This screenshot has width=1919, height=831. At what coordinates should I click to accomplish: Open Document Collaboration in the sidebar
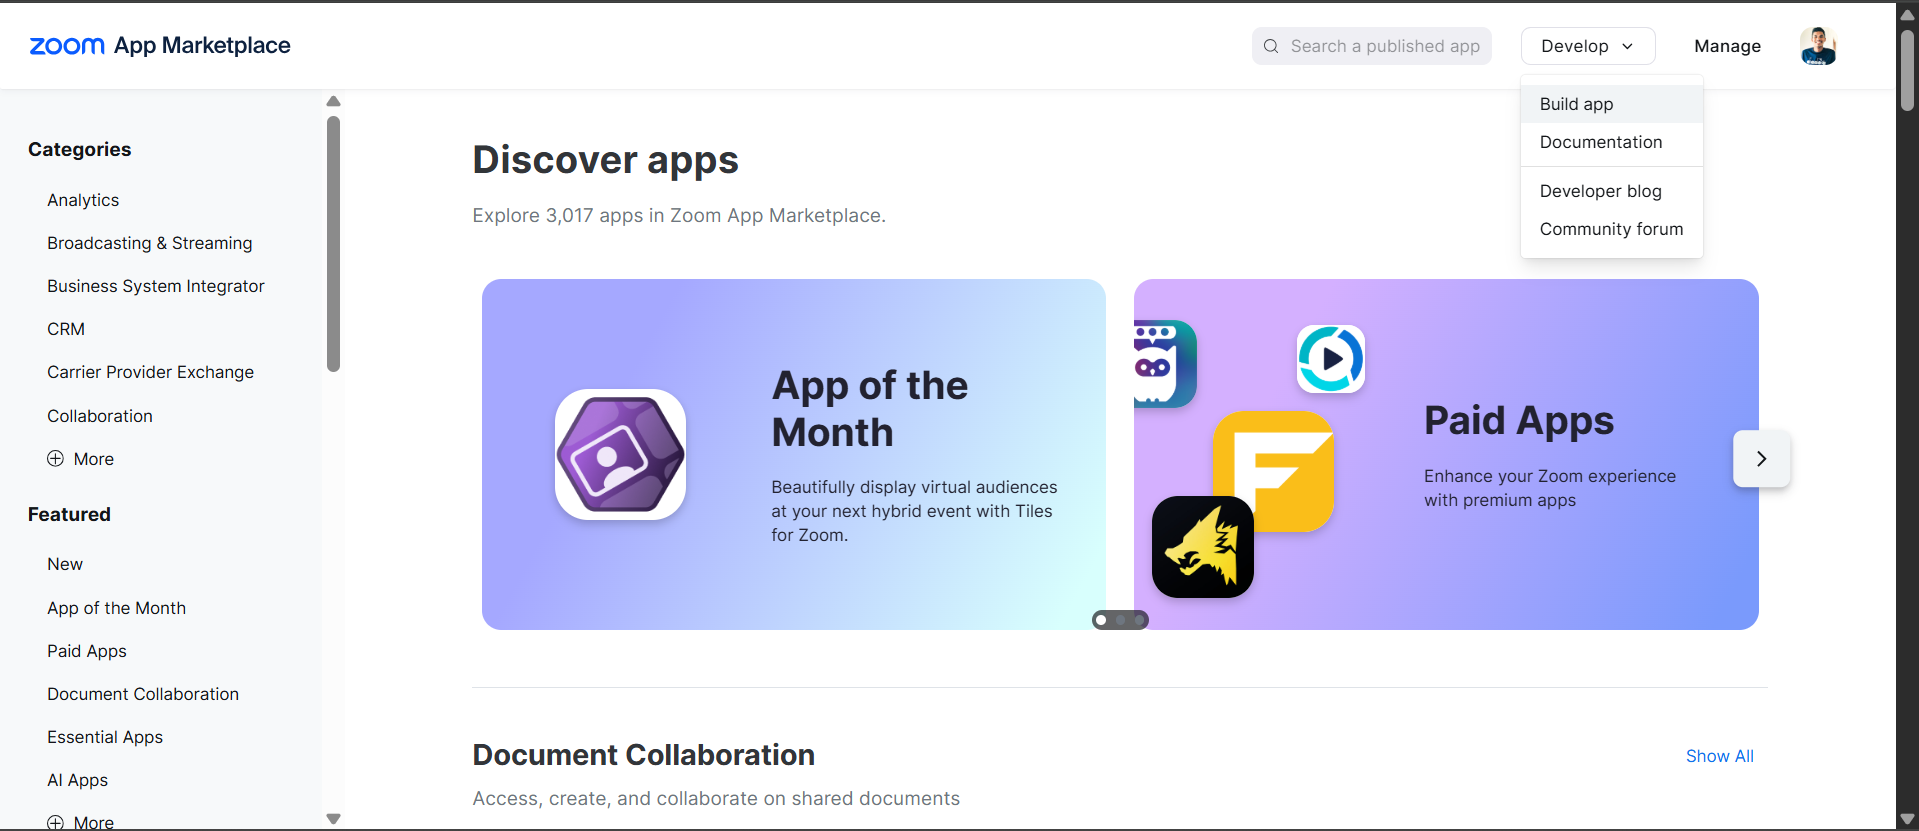pos(143,694)
